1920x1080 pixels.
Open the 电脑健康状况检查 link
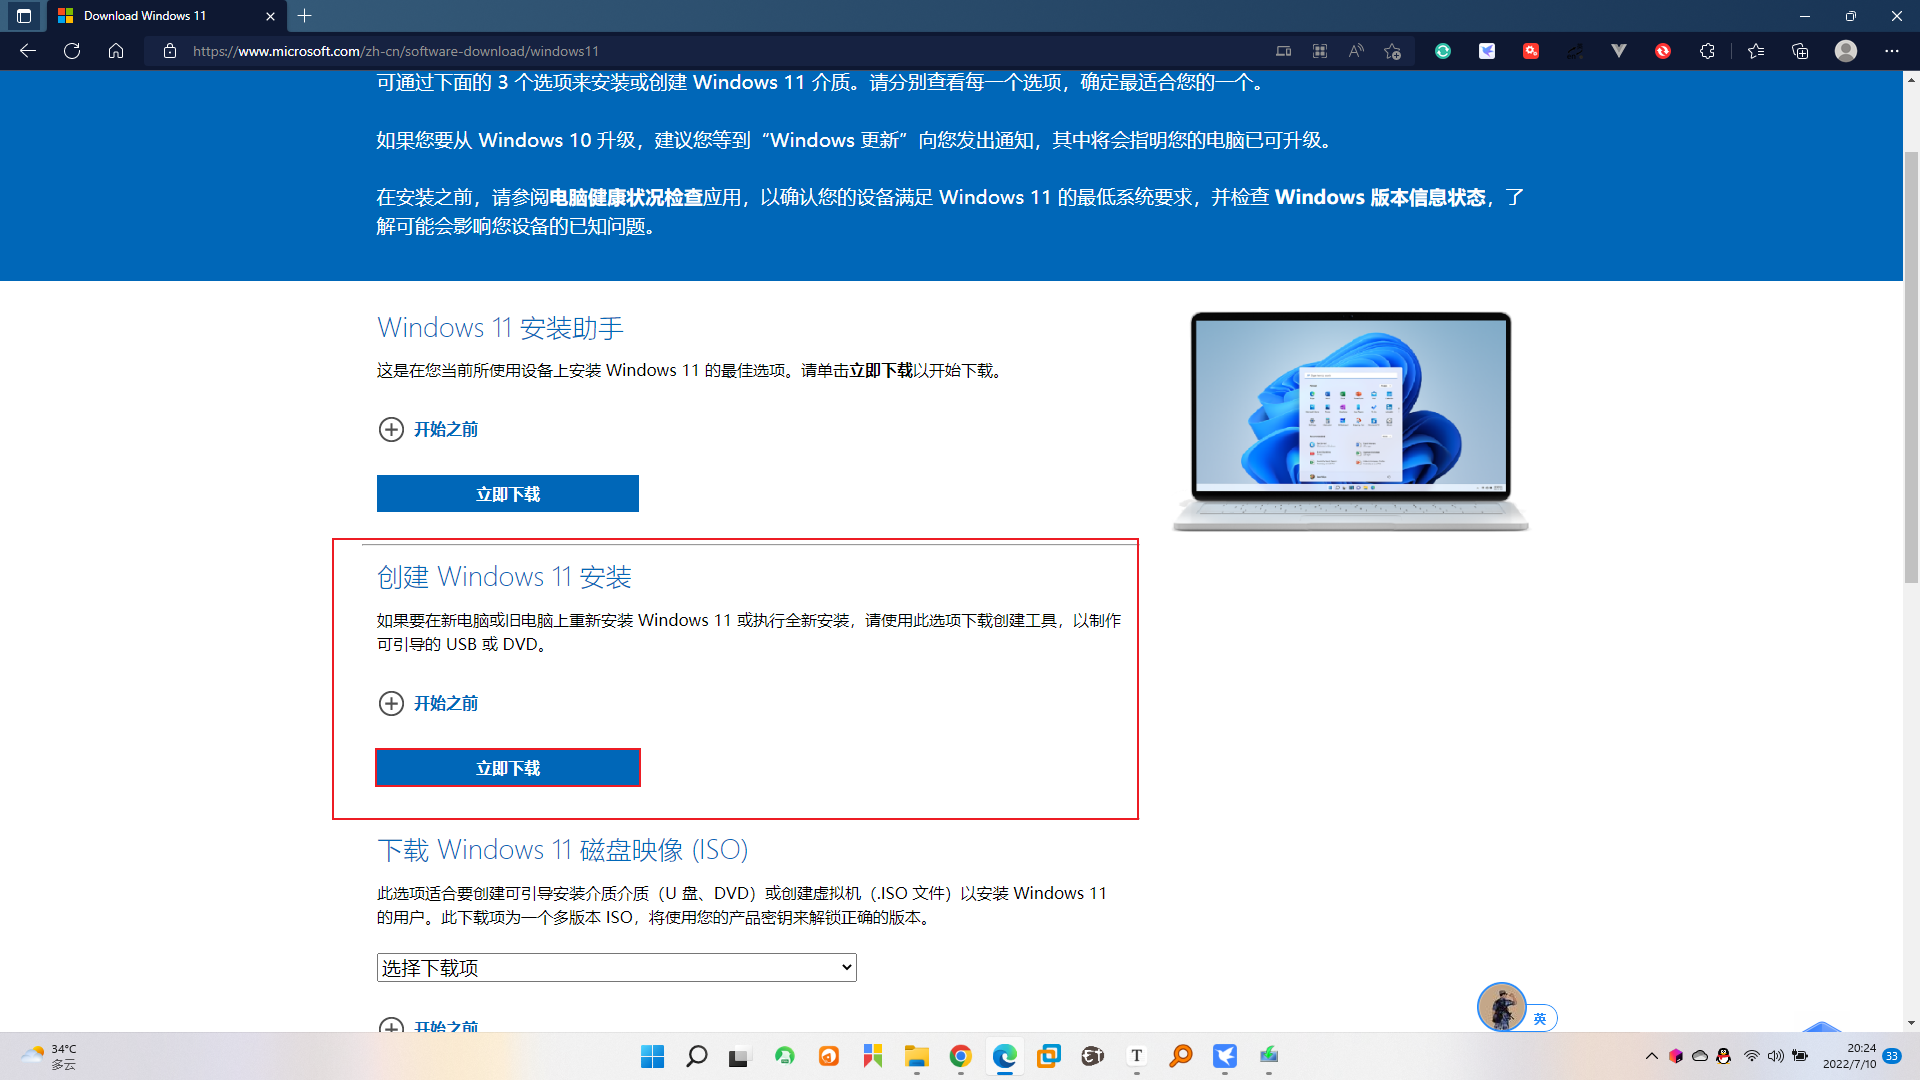click(626, 198)
